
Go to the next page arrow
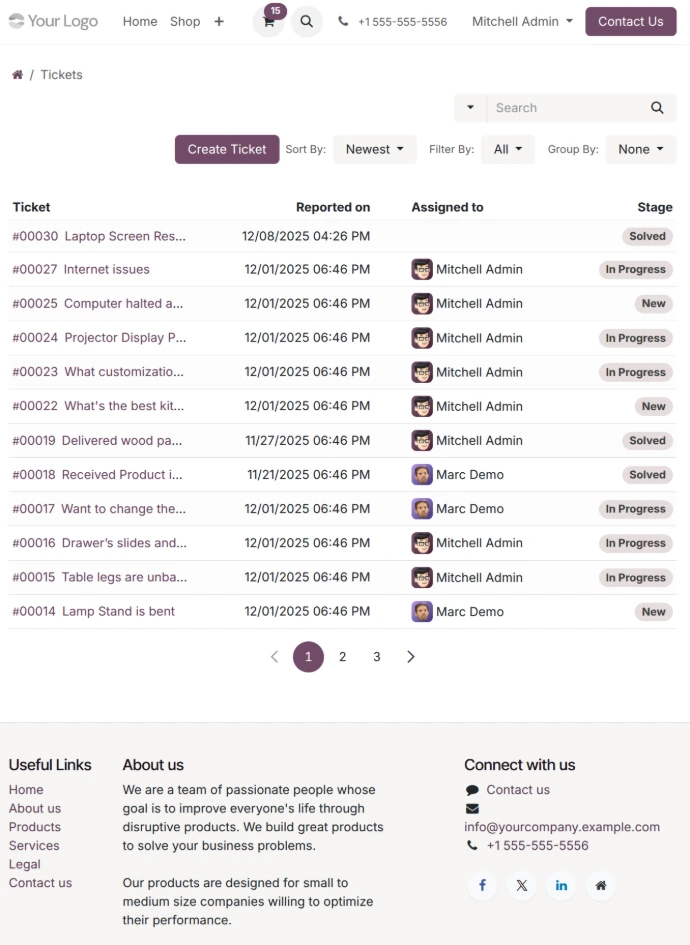tap(410, 657)
